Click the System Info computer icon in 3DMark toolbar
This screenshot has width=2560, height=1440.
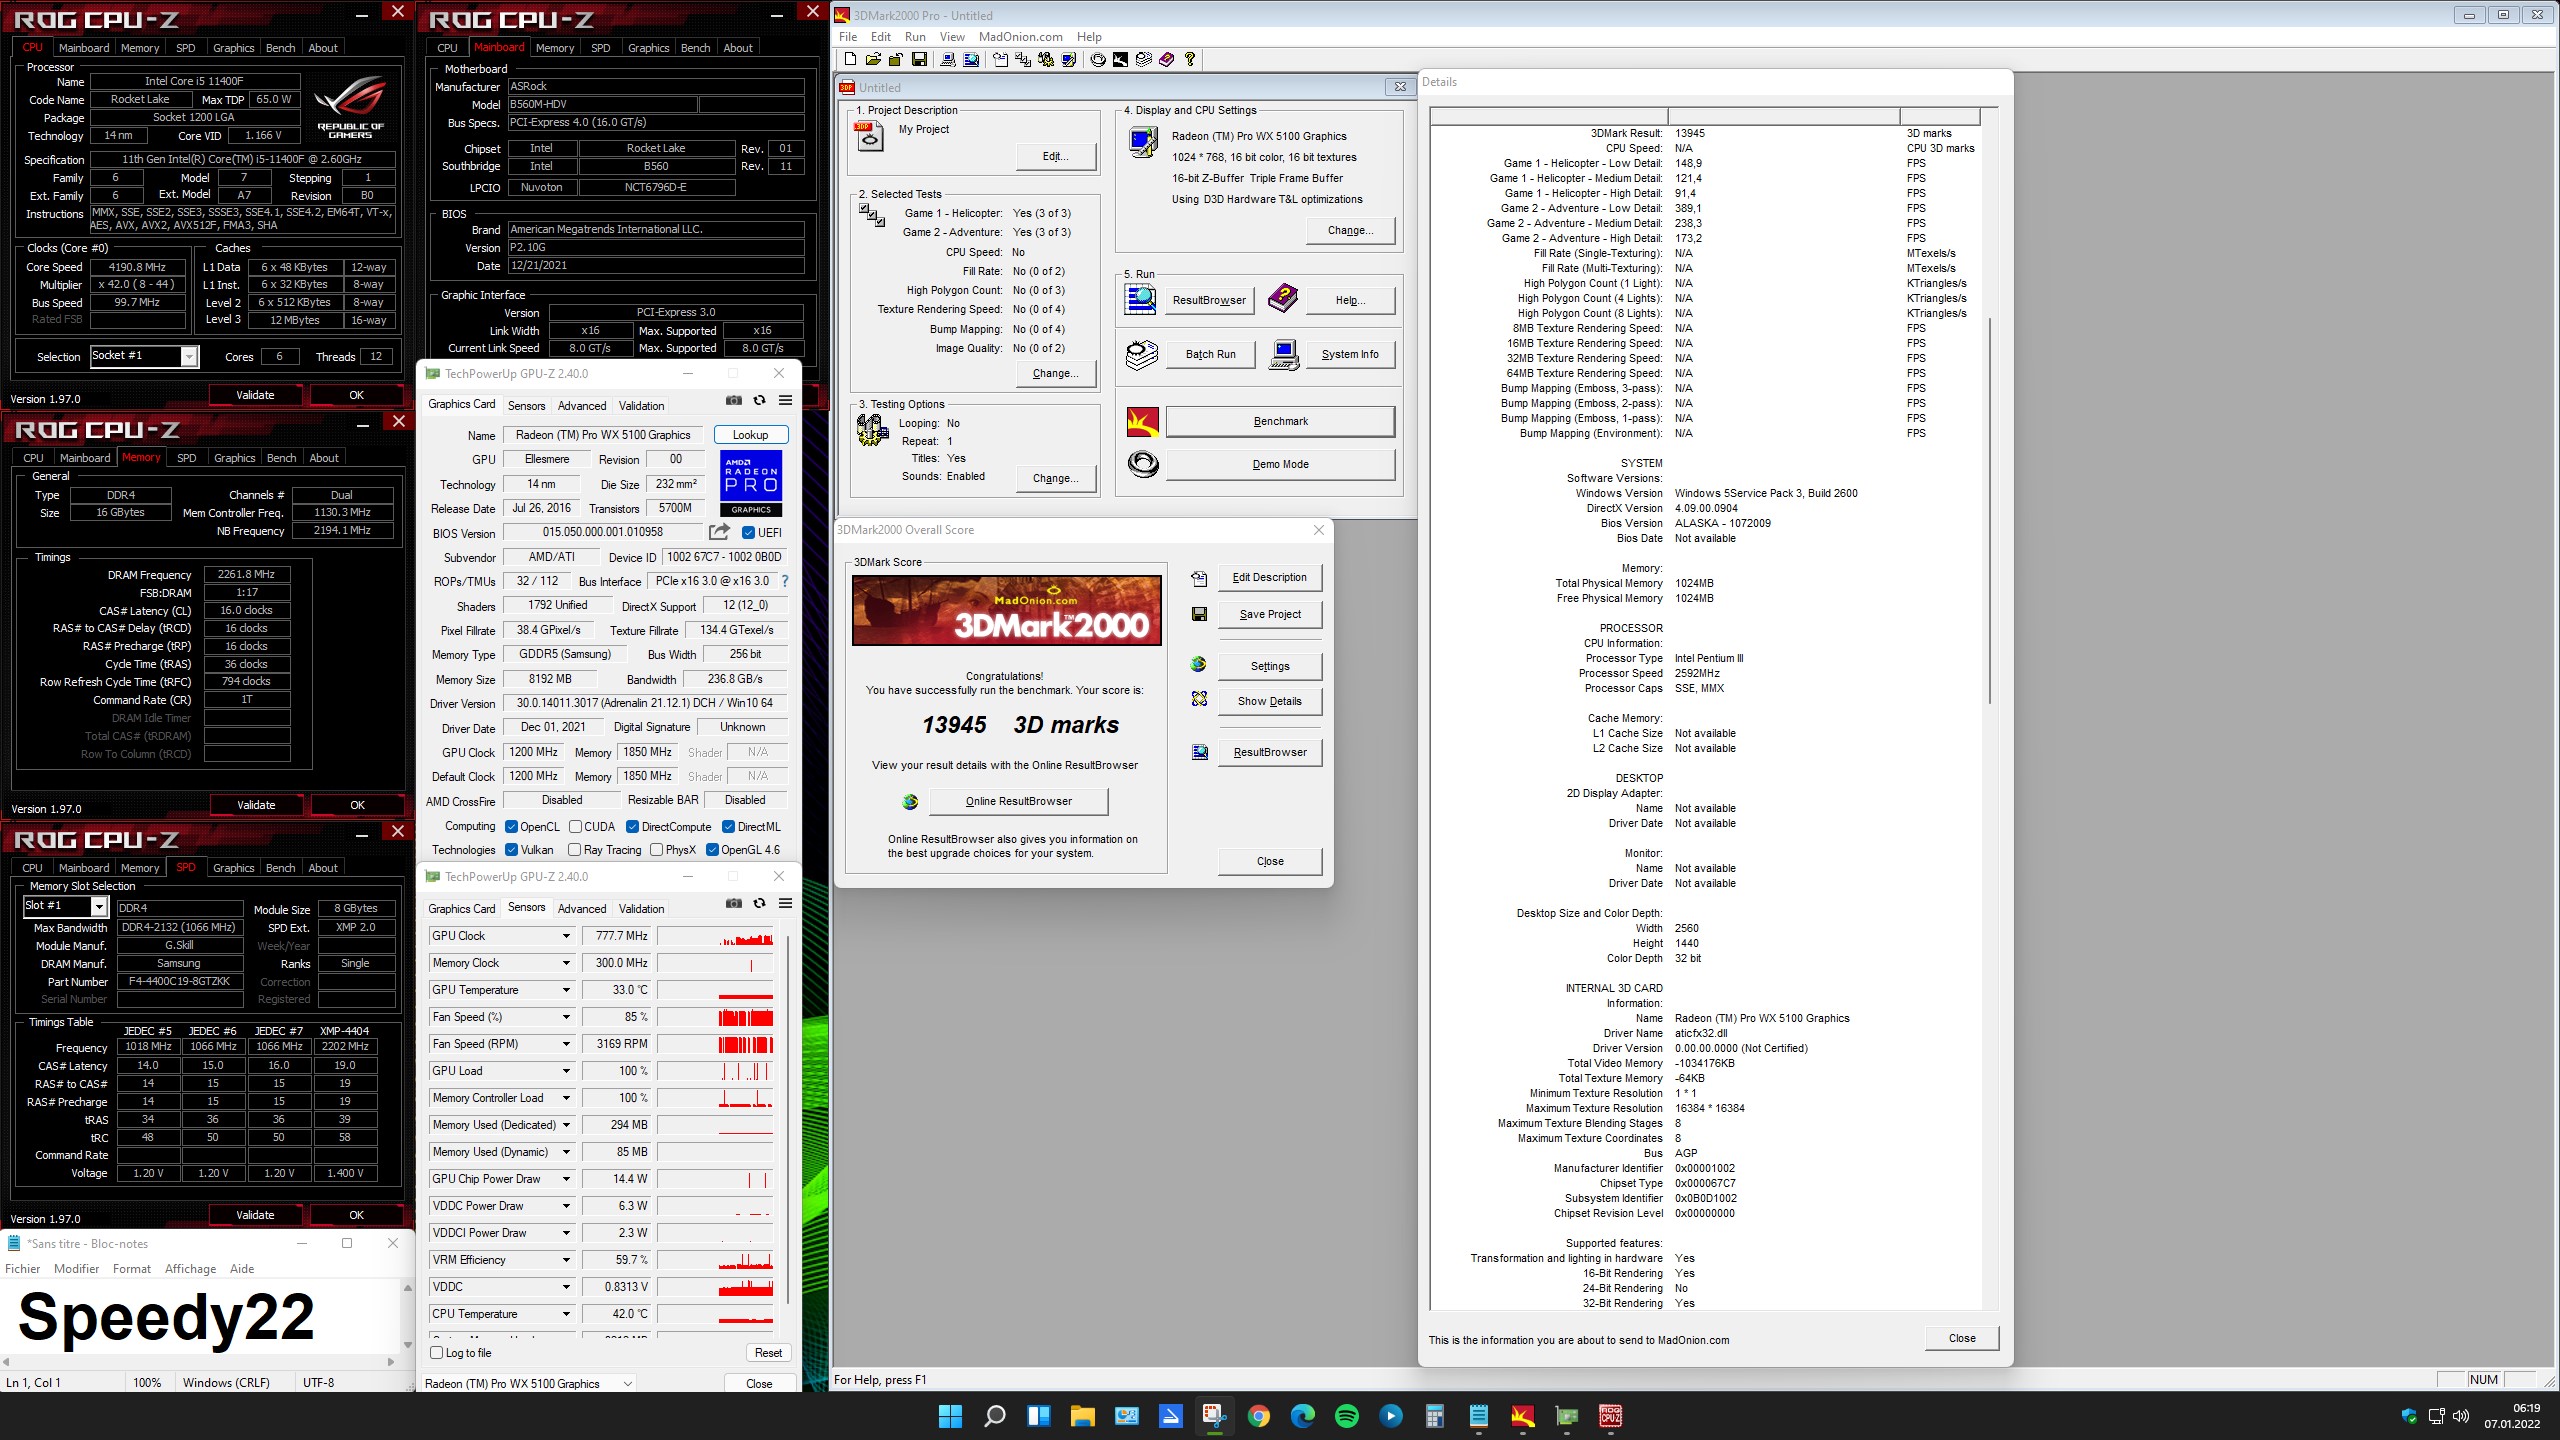click(x=946, y=60)
